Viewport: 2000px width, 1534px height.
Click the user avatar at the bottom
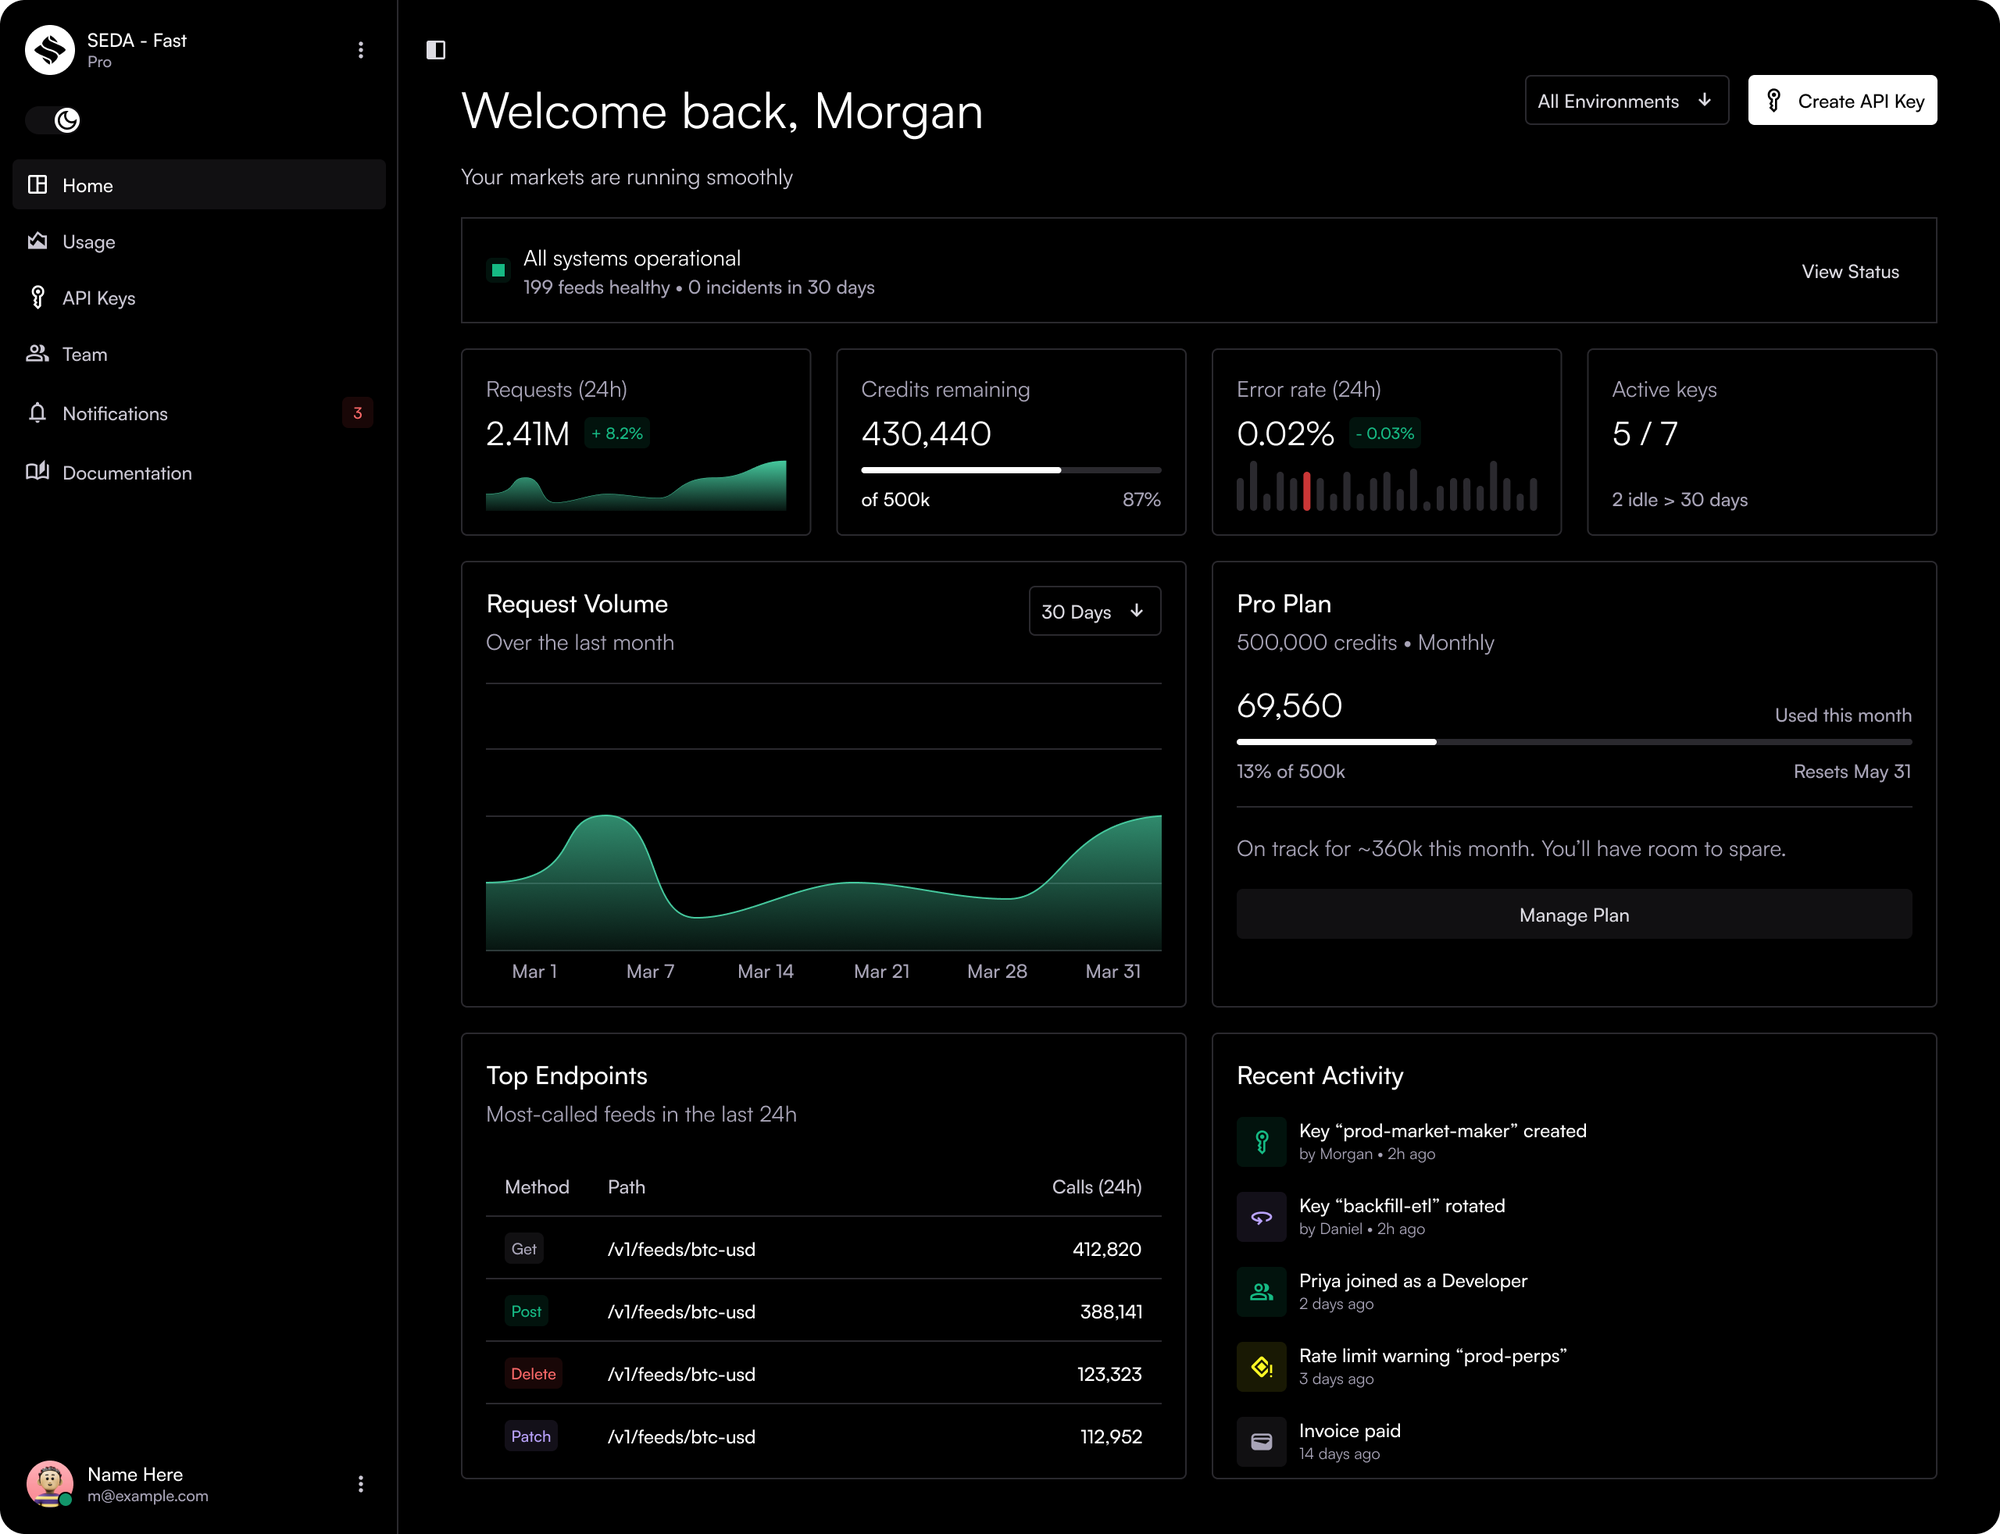pyautogui.click(x=50, y=1484)
